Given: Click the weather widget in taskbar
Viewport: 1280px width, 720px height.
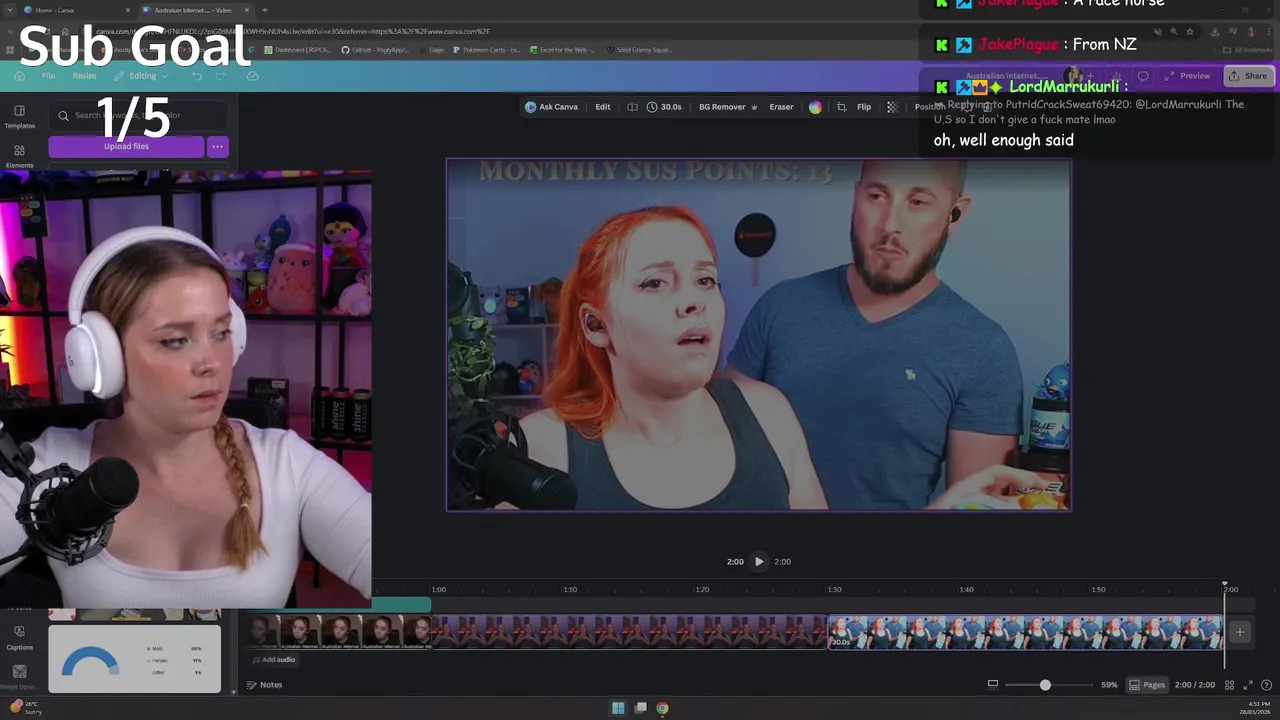Looking at the screenshot, I should (25, 707).
